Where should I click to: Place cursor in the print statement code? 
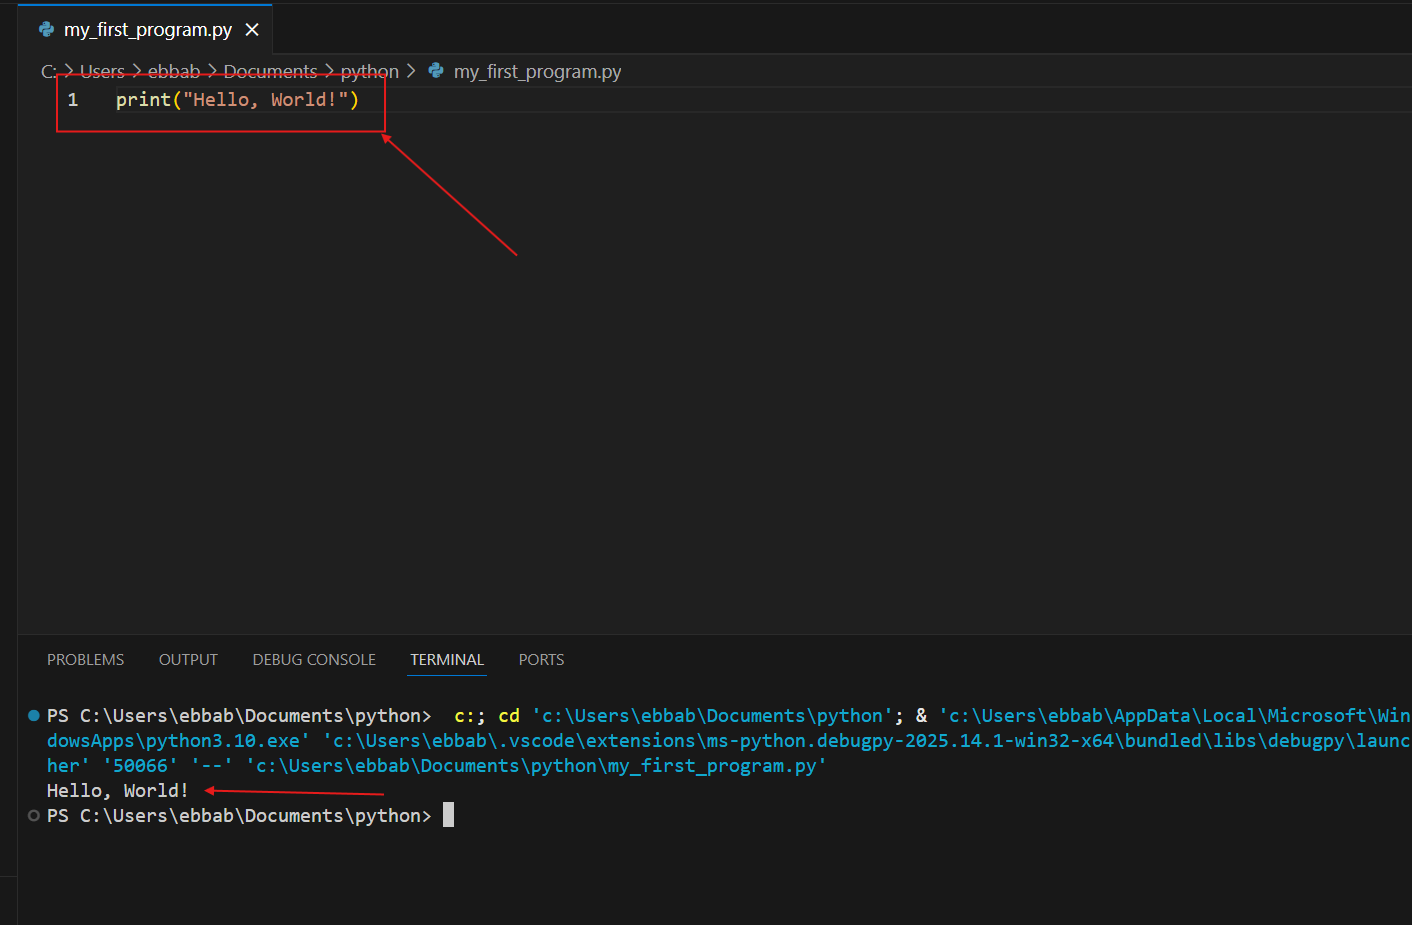237,100
